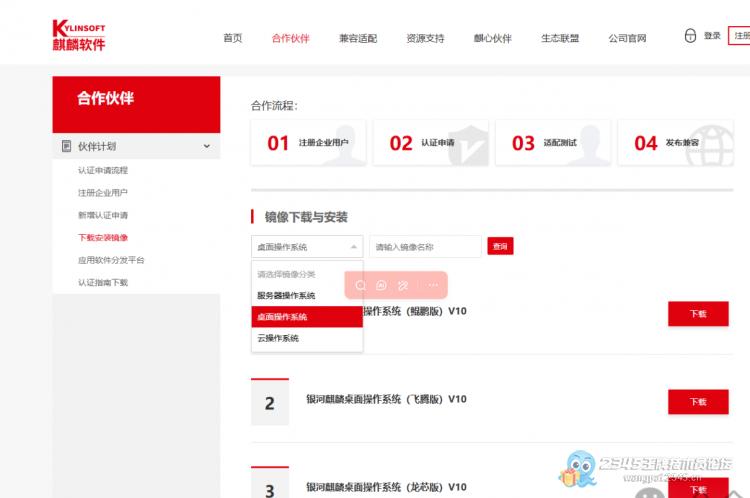
Task: Select step 02 认证申请 card
Action: 431,143
